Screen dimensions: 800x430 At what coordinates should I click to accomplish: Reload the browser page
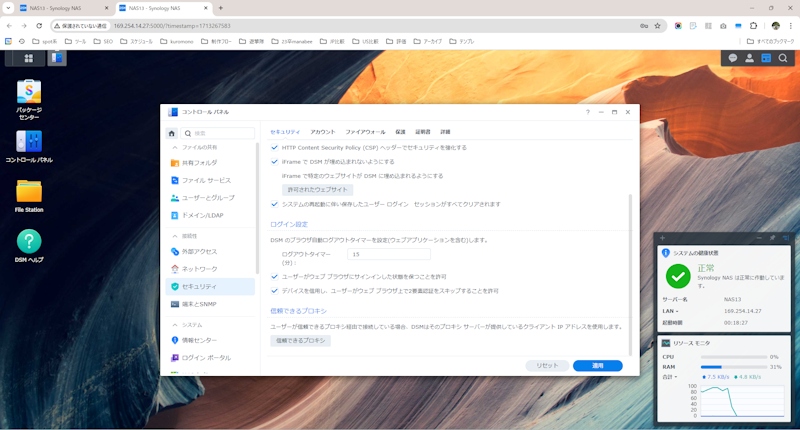click(39, 26)
